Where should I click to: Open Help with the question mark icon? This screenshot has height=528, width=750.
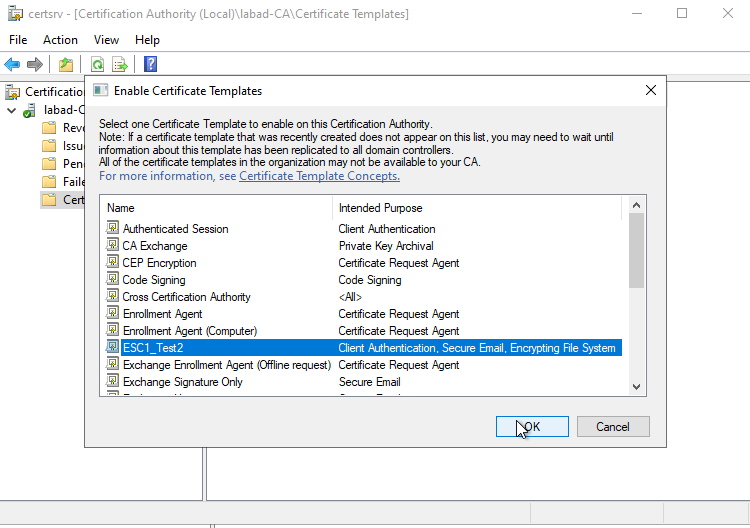click(x=151, y=64)
